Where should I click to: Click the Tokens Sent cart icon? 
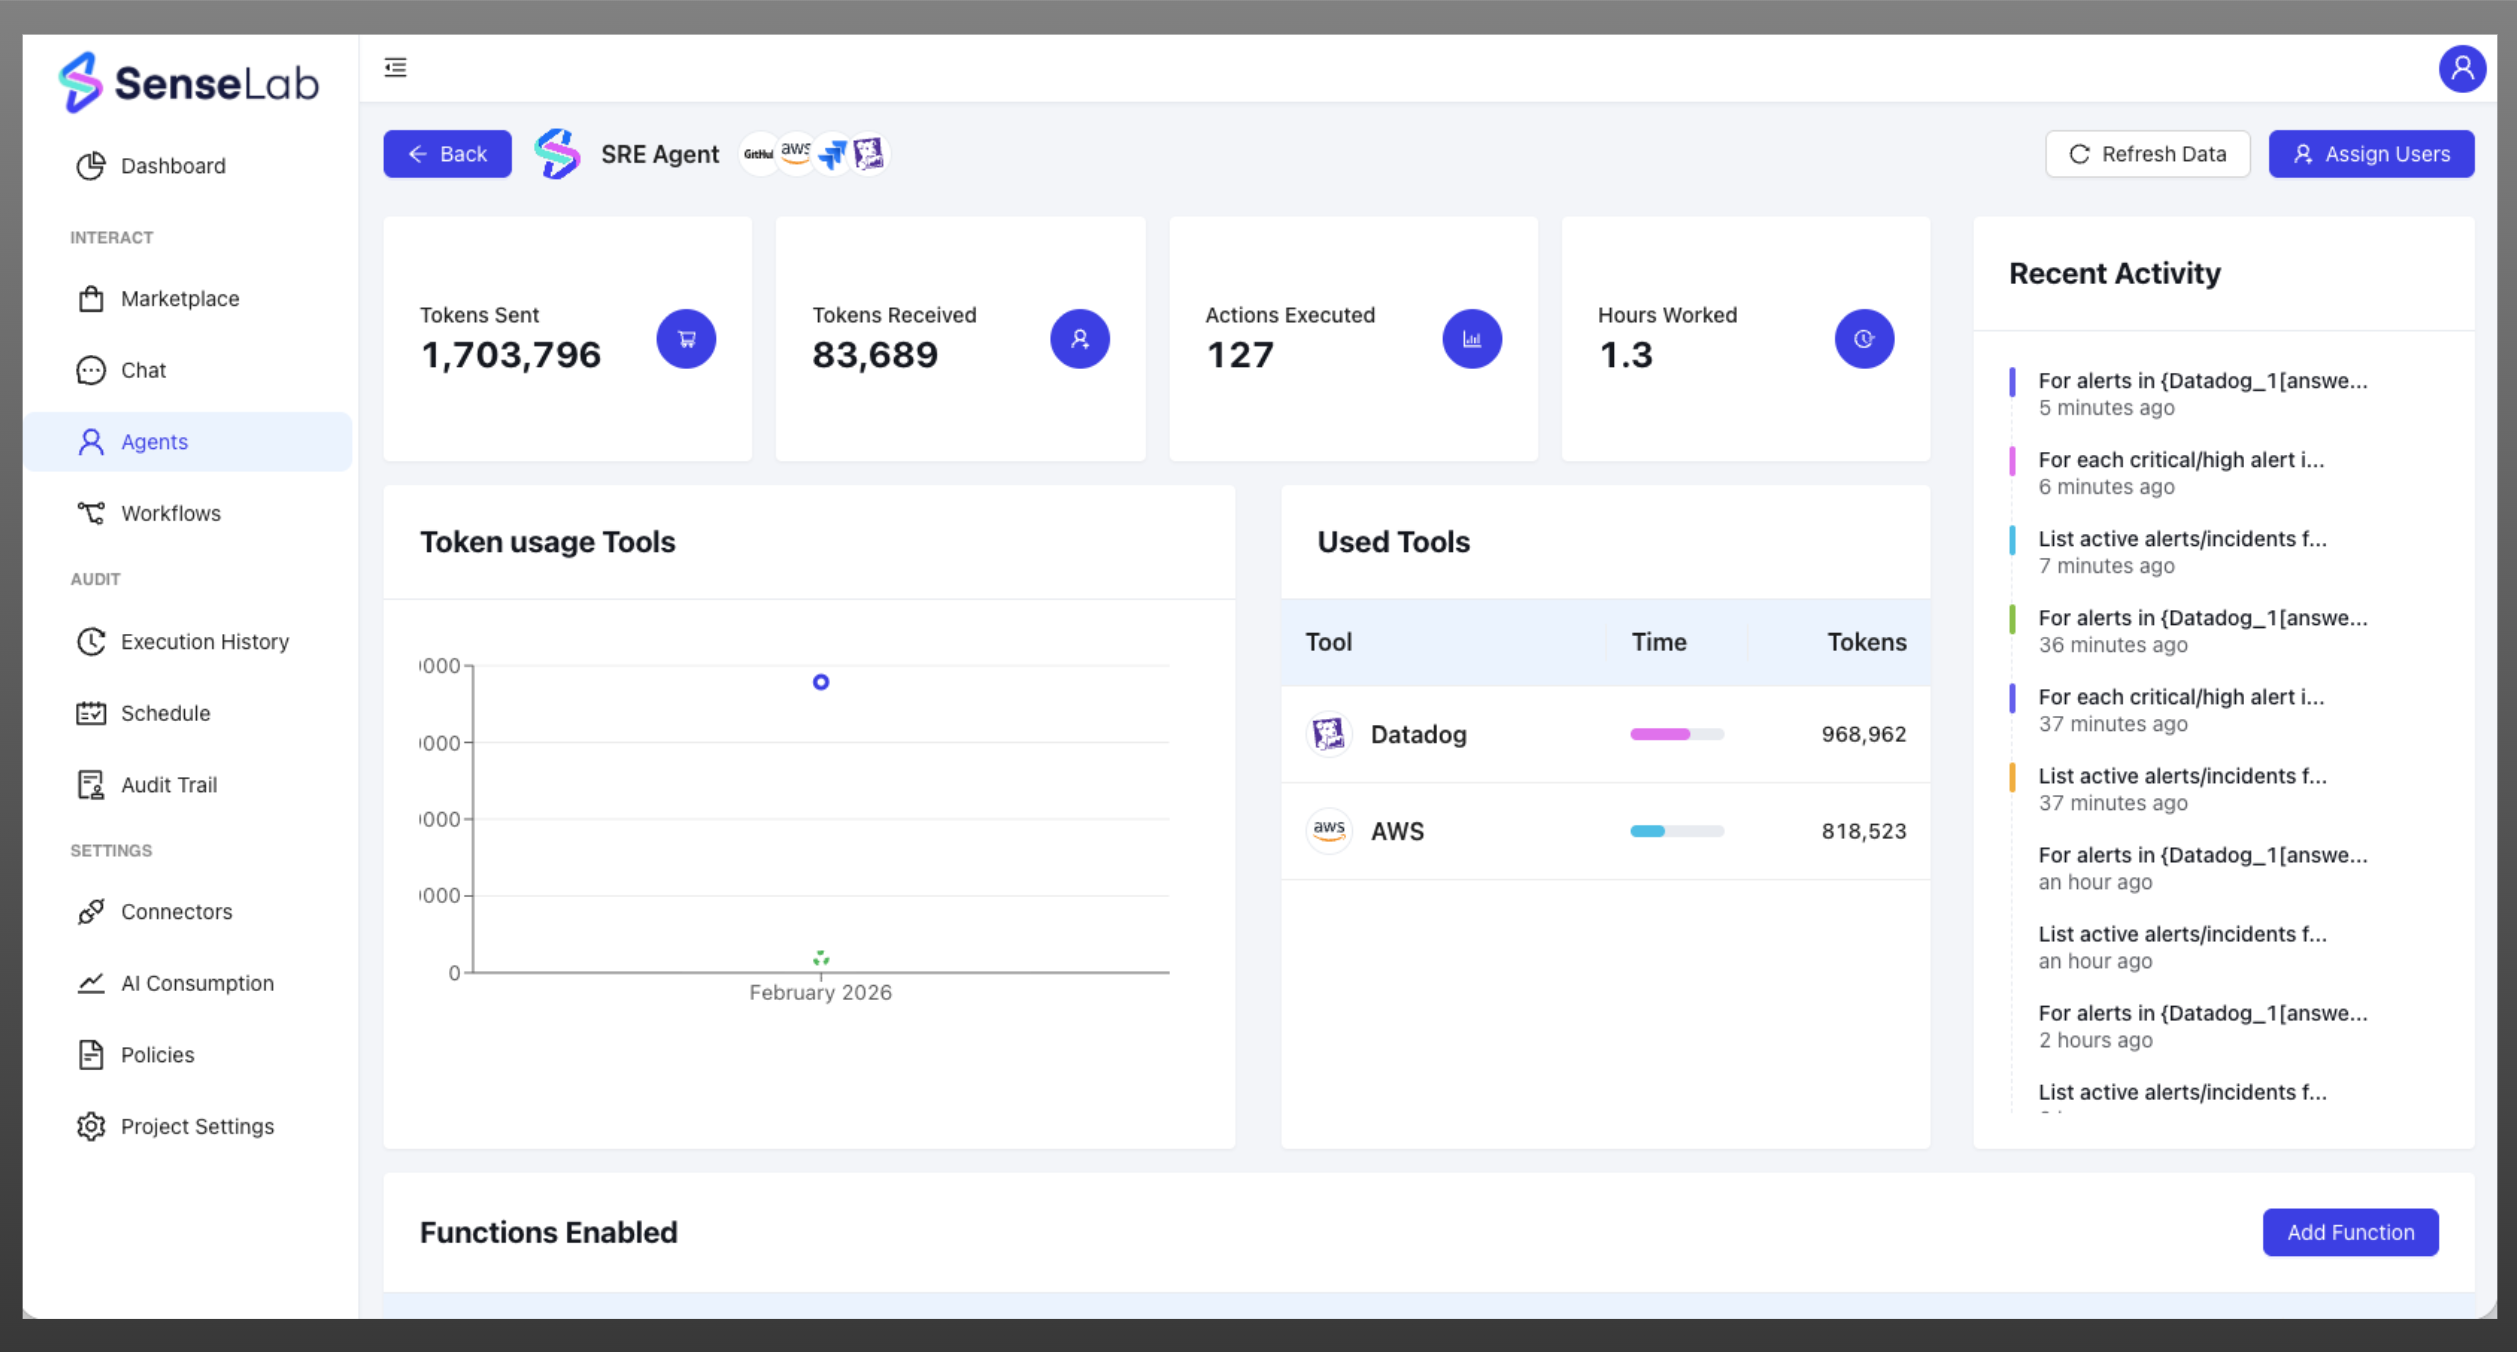click(x=686, y=339)
